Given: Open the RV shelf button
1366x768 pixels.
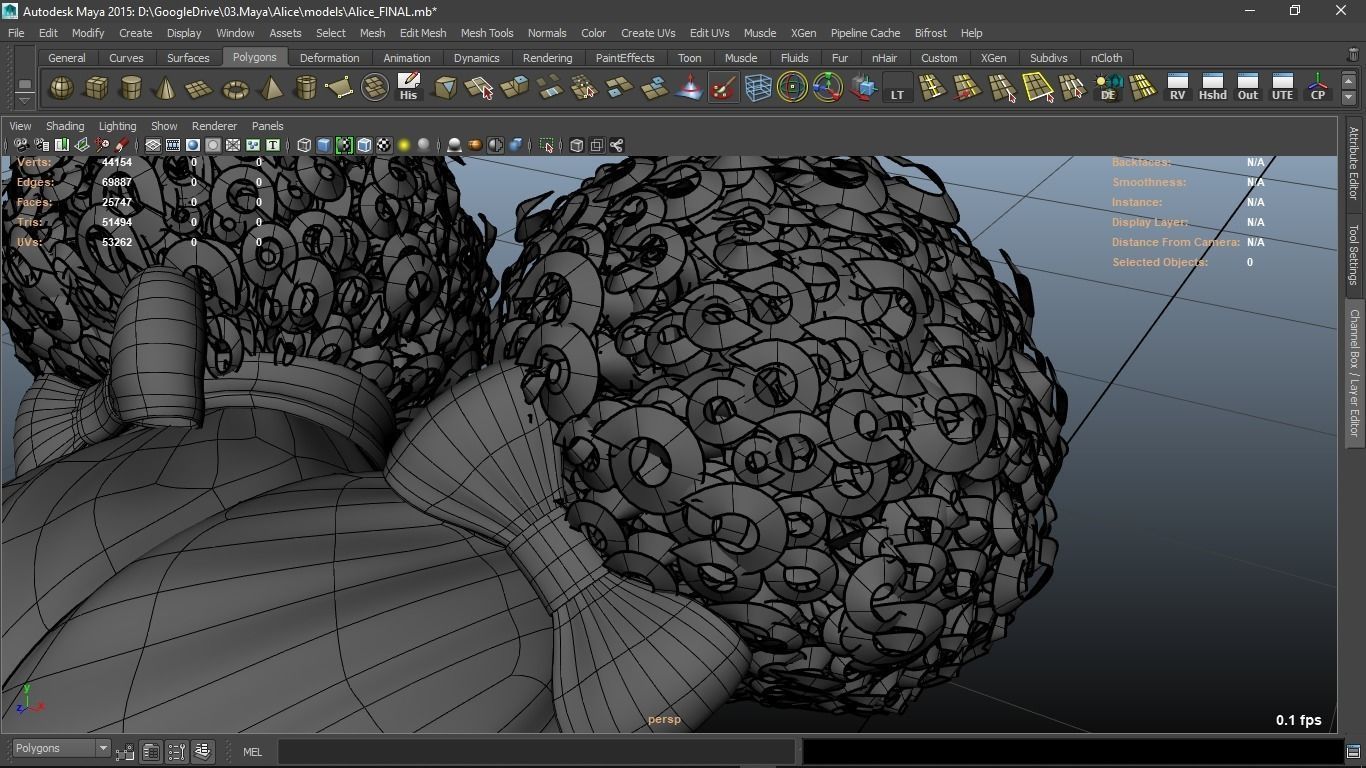Looking at the screenshot, I should [x=1178, y=88].
